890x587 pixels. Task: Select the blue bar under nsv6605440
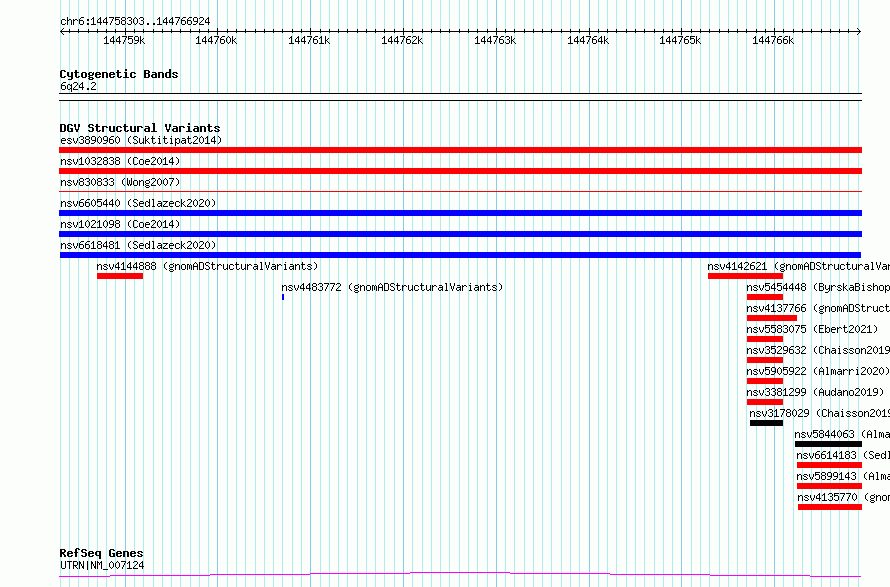(x=460, y=213)
